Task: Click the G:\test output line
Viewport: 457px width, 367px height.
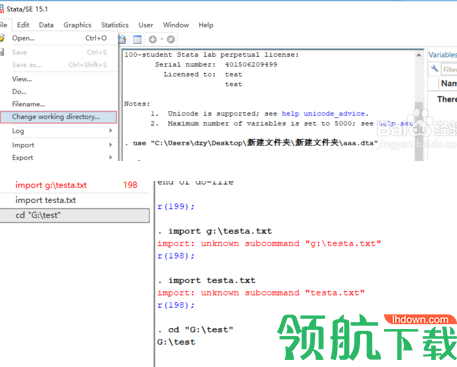Action: point(176,342)
